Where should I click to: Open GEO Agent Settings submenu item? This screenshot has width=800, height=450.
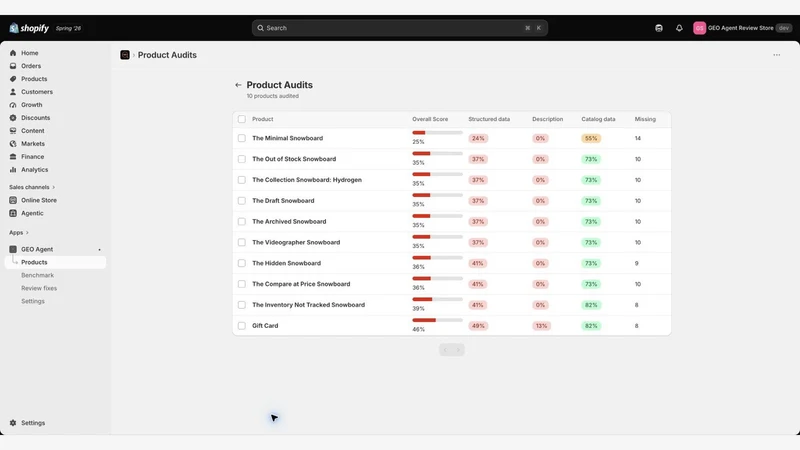coord(33,302)
